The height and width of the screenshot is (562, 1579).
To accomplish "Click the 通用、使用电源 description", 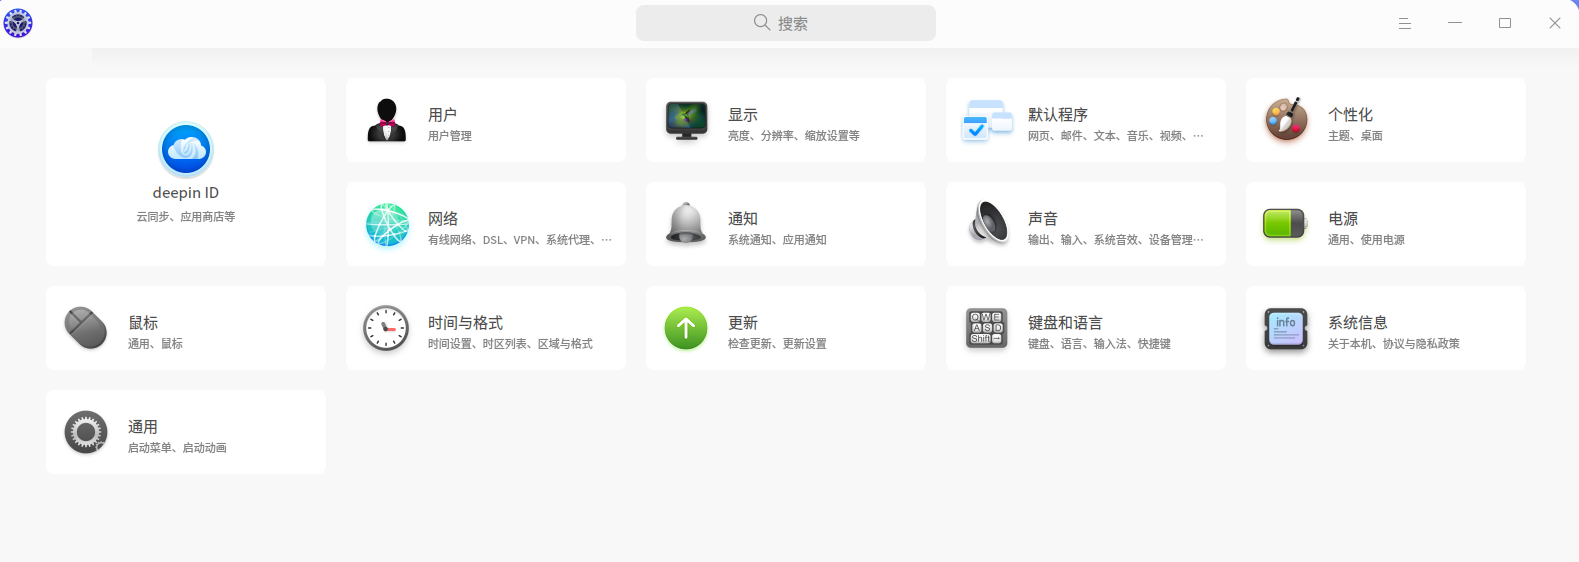I will [1366, 240].
